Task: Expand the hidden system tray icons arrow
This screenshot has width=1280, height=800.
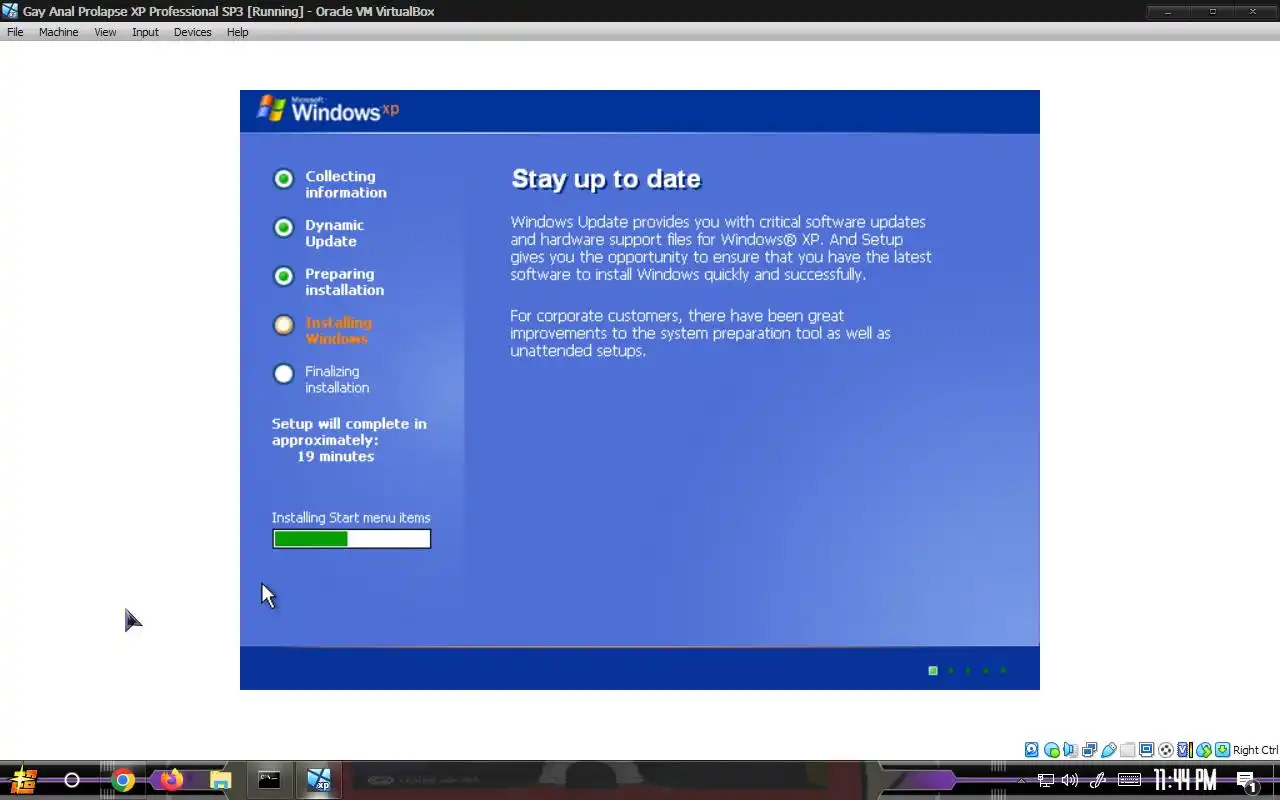Action: [x=1021, y=780]
